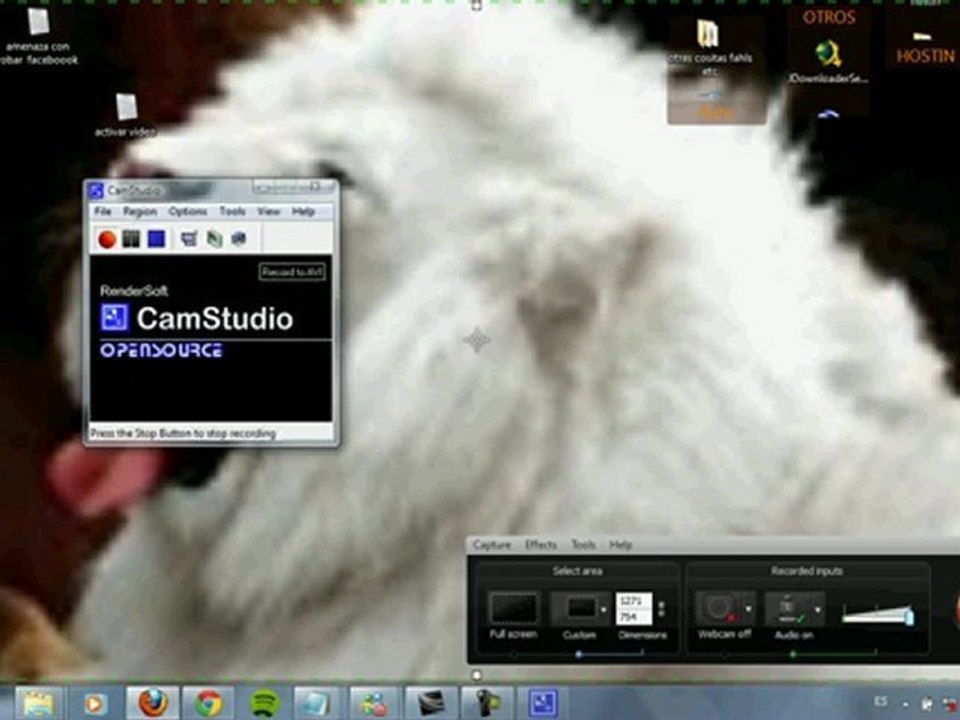The height and width of the screenshot is (720, 960).
Task: Click the last CamStudio toolbar icon (globe-like)
Action: tap(239, 239)
